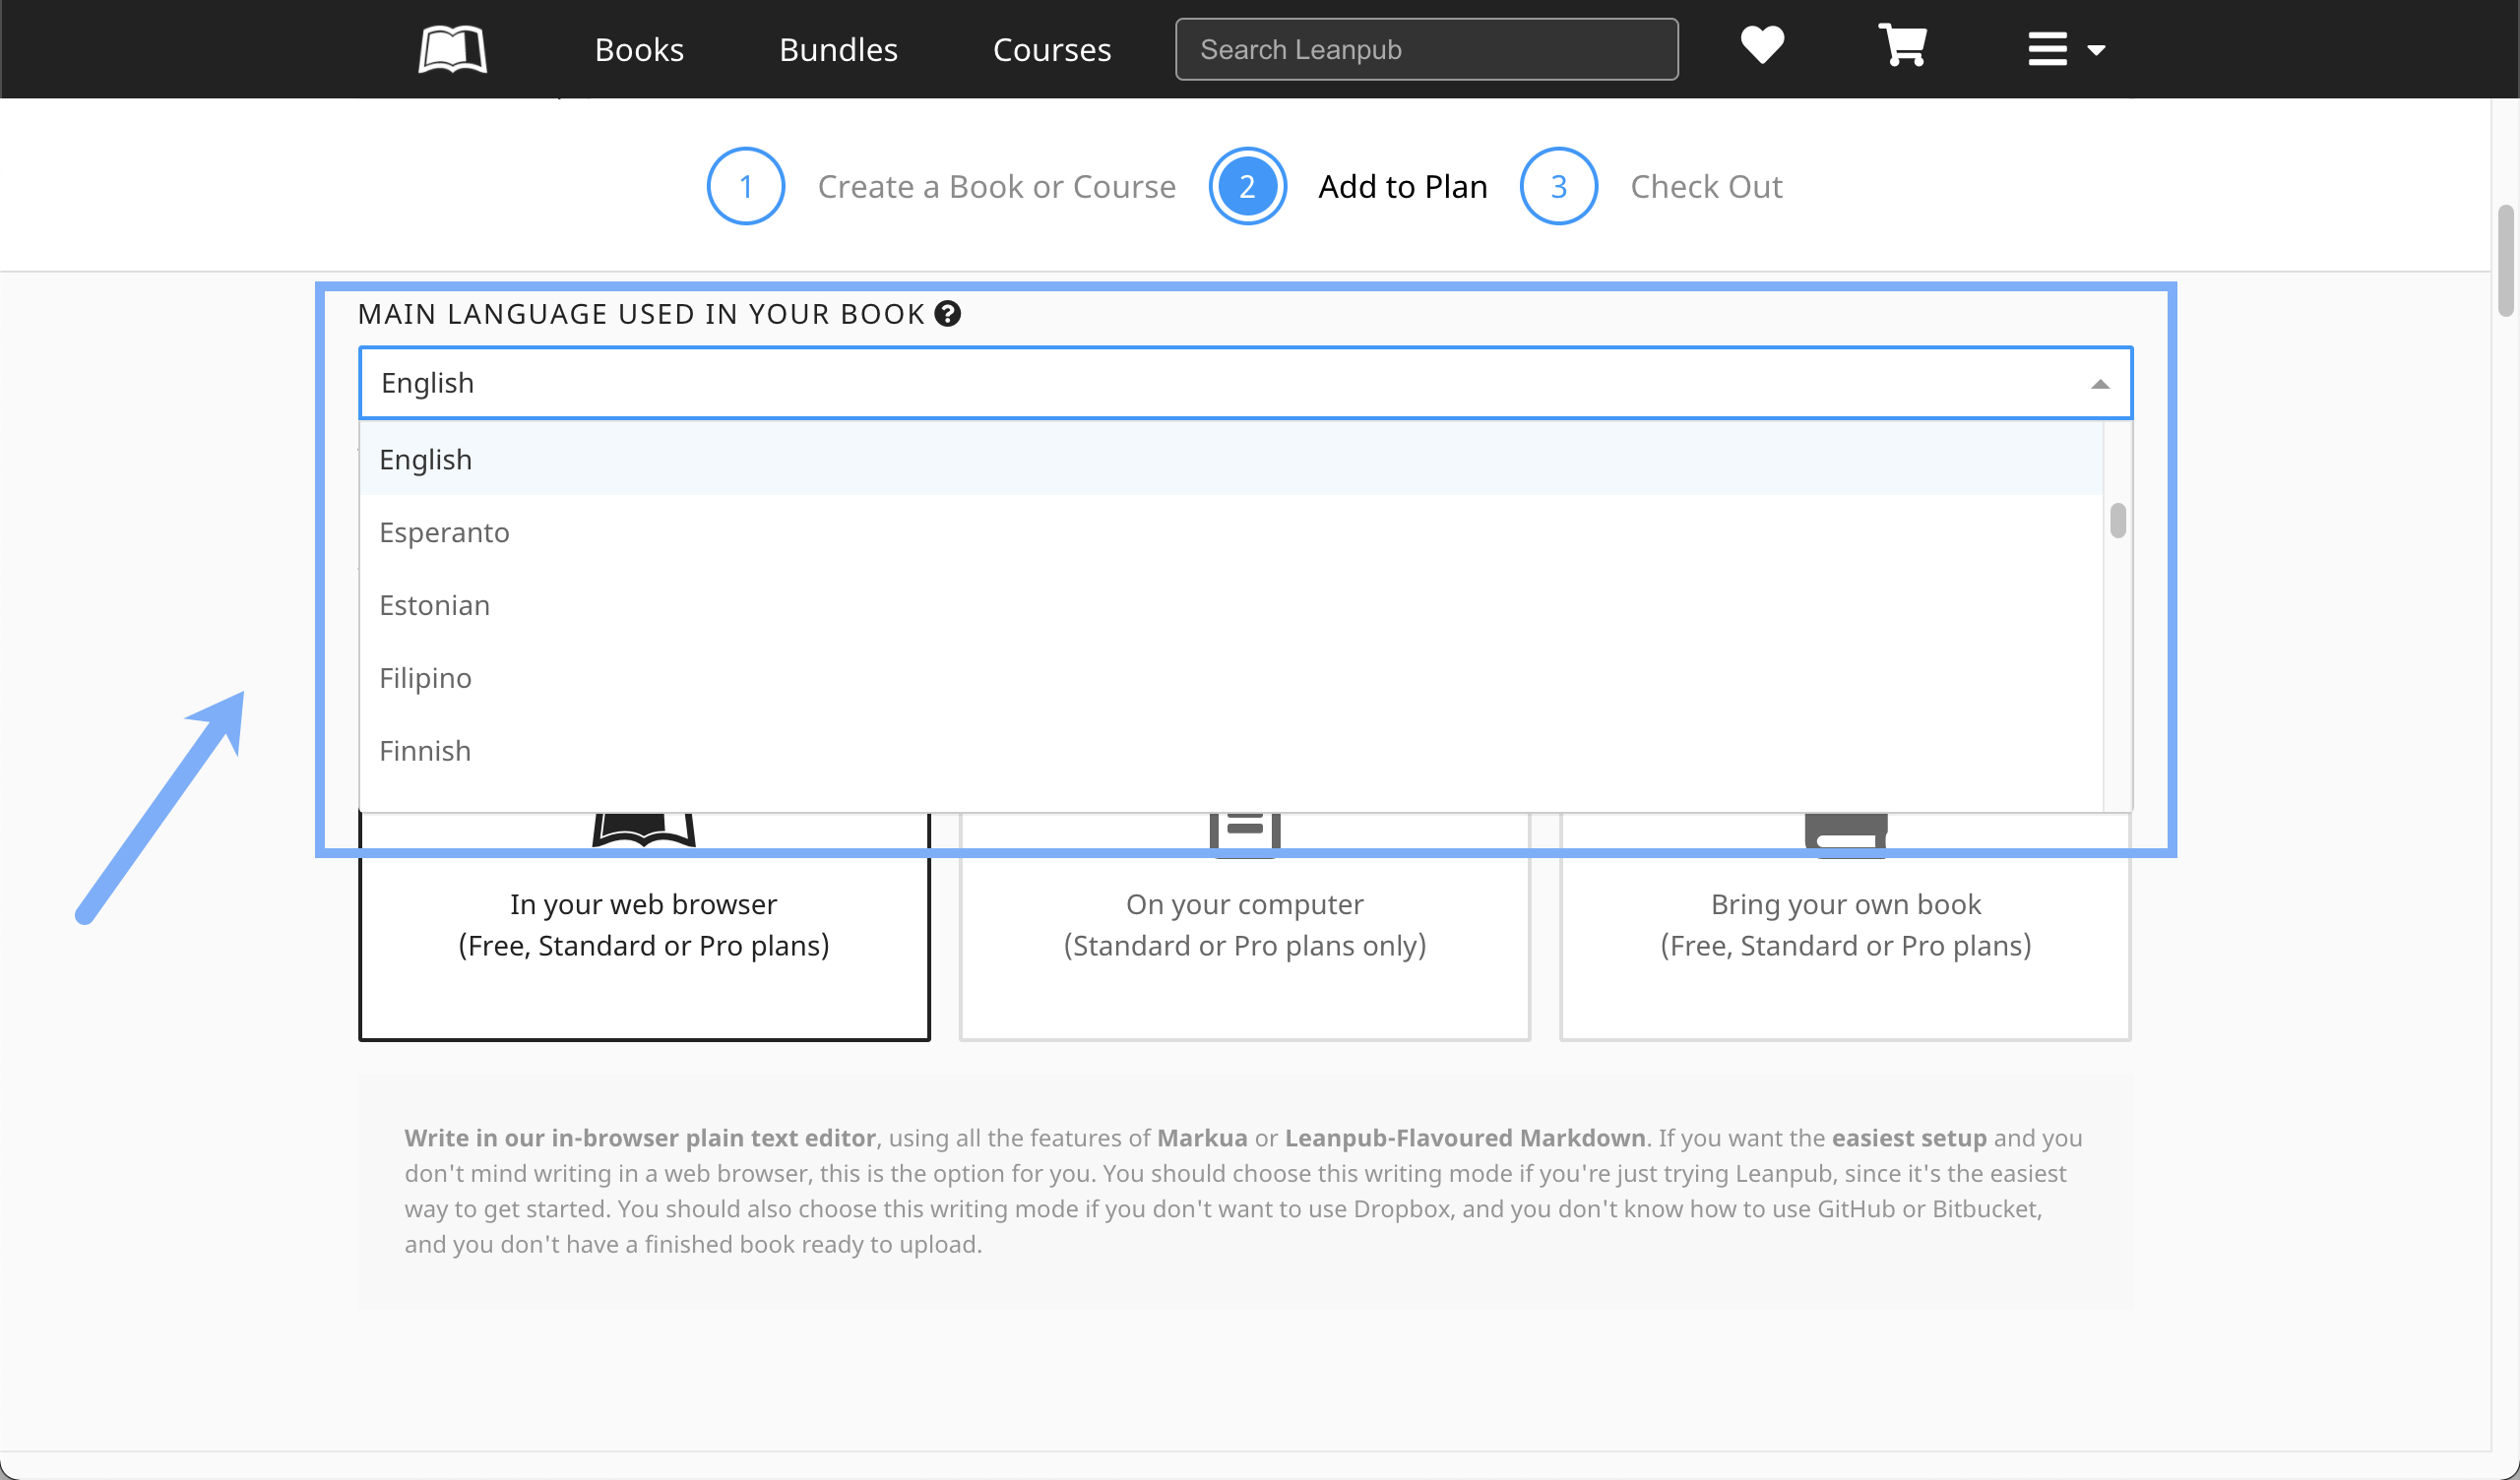The image size is (2520, 1480).
Task: Open the wishlist heart icon
Action: 1762,46
